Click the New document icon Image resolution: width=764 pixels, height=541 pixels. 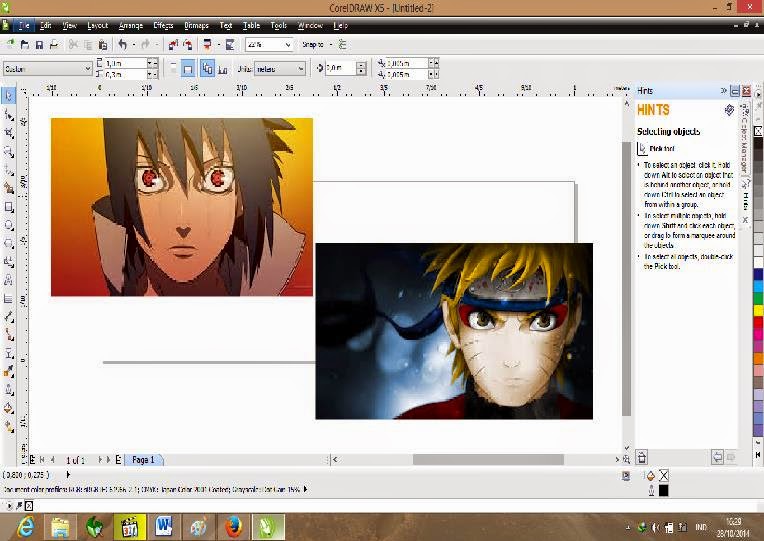[x=10, y=45]
